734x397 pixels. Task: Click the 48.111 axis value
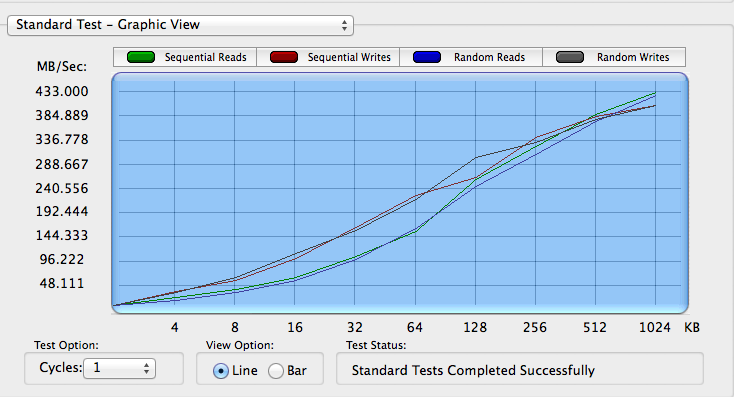coord(62,283)
